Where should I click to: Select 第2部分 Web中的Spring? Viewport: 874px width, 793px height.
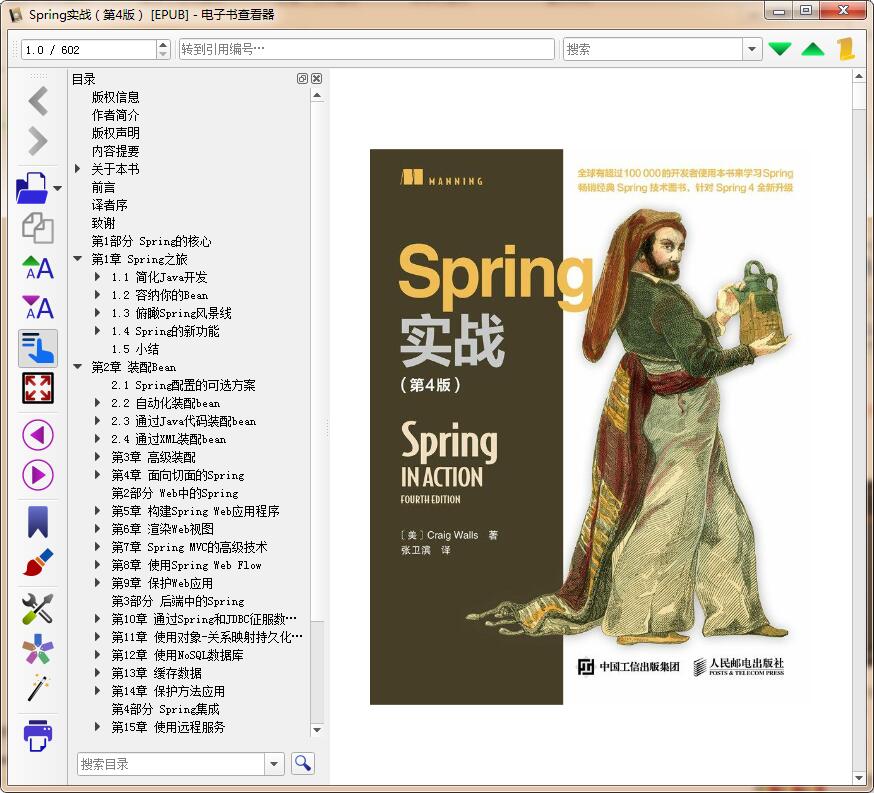(x=174, y=493)
